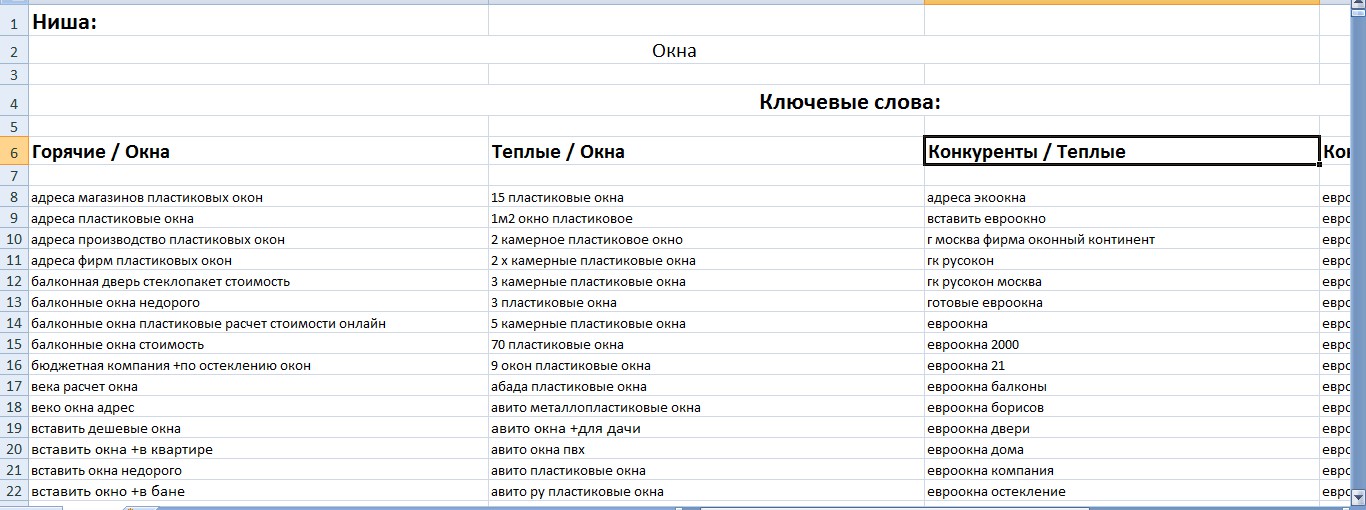This screenshot has width=1366, height=510.
Task: Select cell 'адреса фирм пластиковых окон'
Action: 259,260
